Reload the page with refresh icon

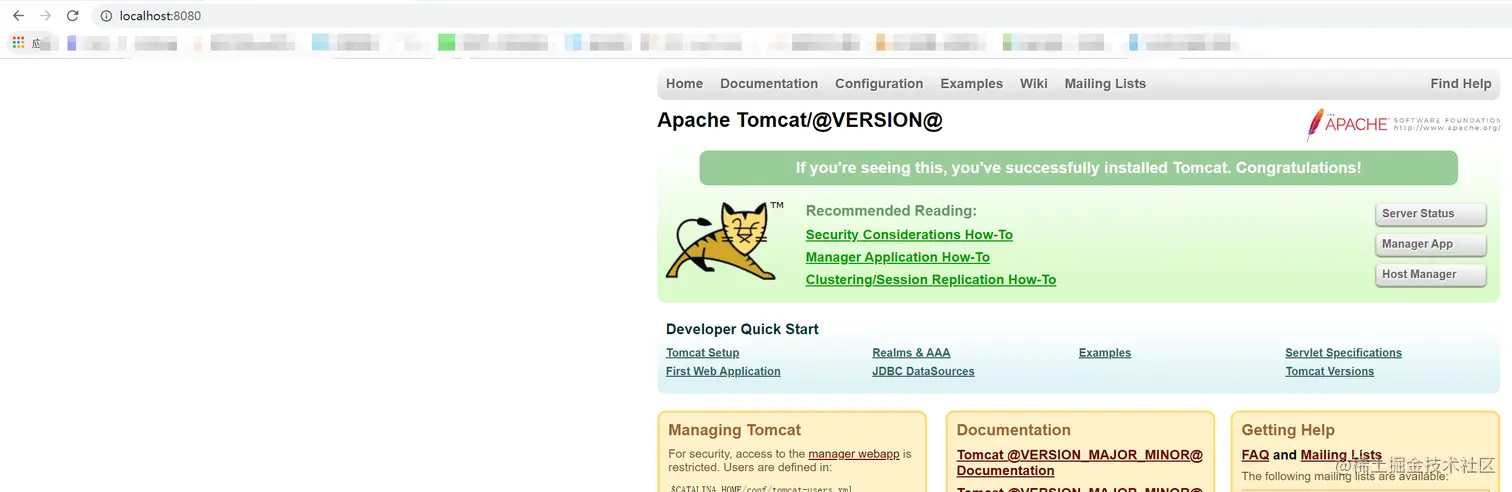(x=72, y=16)
